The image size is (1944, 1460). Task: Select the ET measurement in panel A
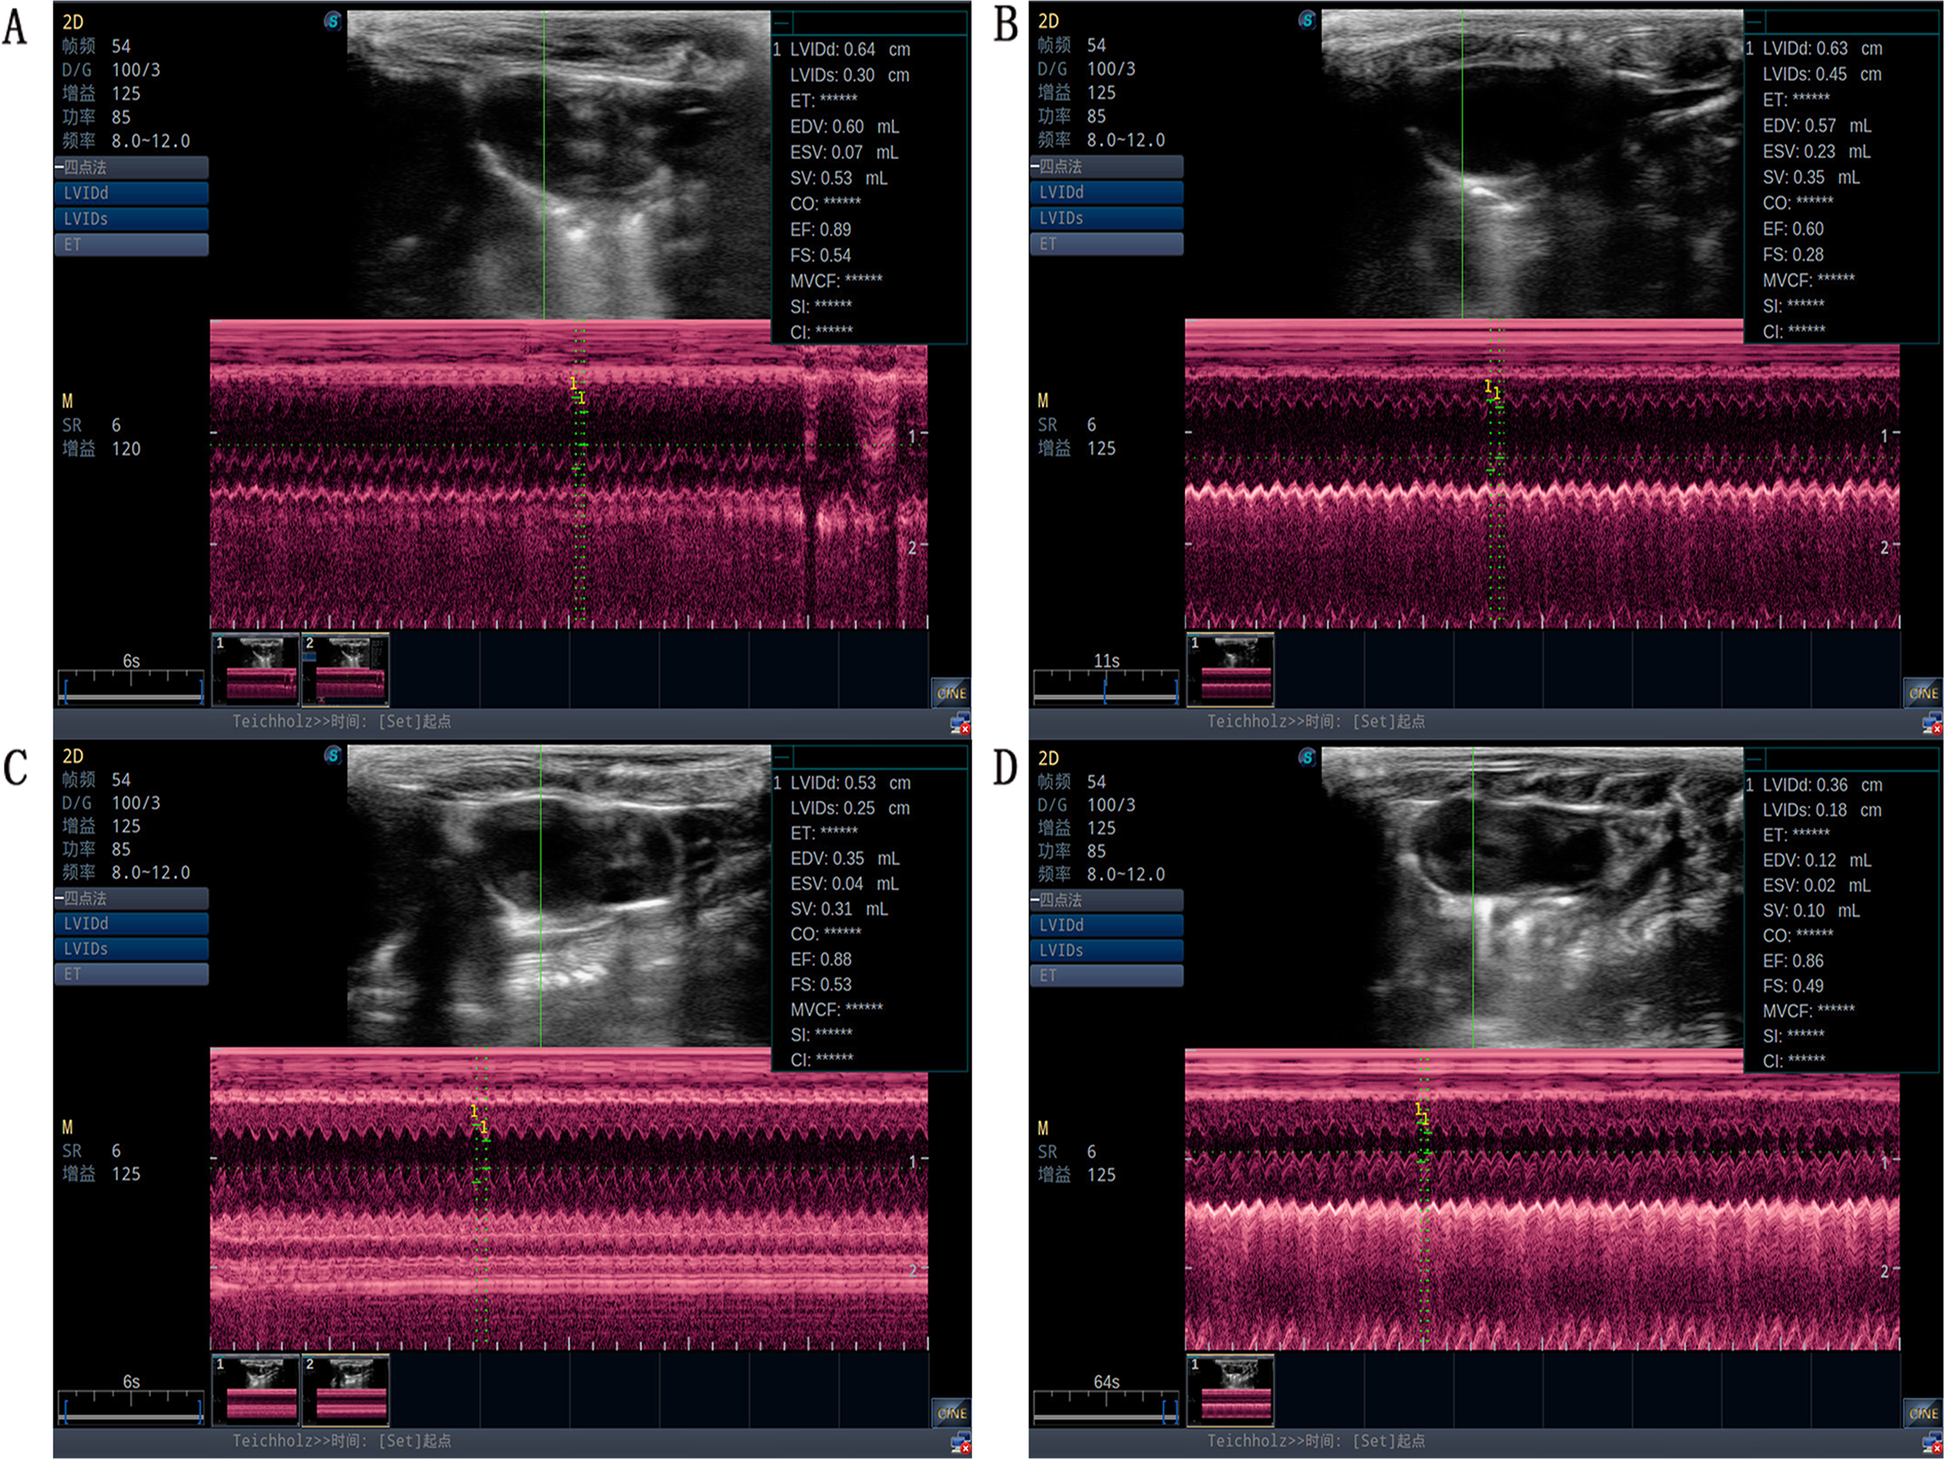coord(131,245)
